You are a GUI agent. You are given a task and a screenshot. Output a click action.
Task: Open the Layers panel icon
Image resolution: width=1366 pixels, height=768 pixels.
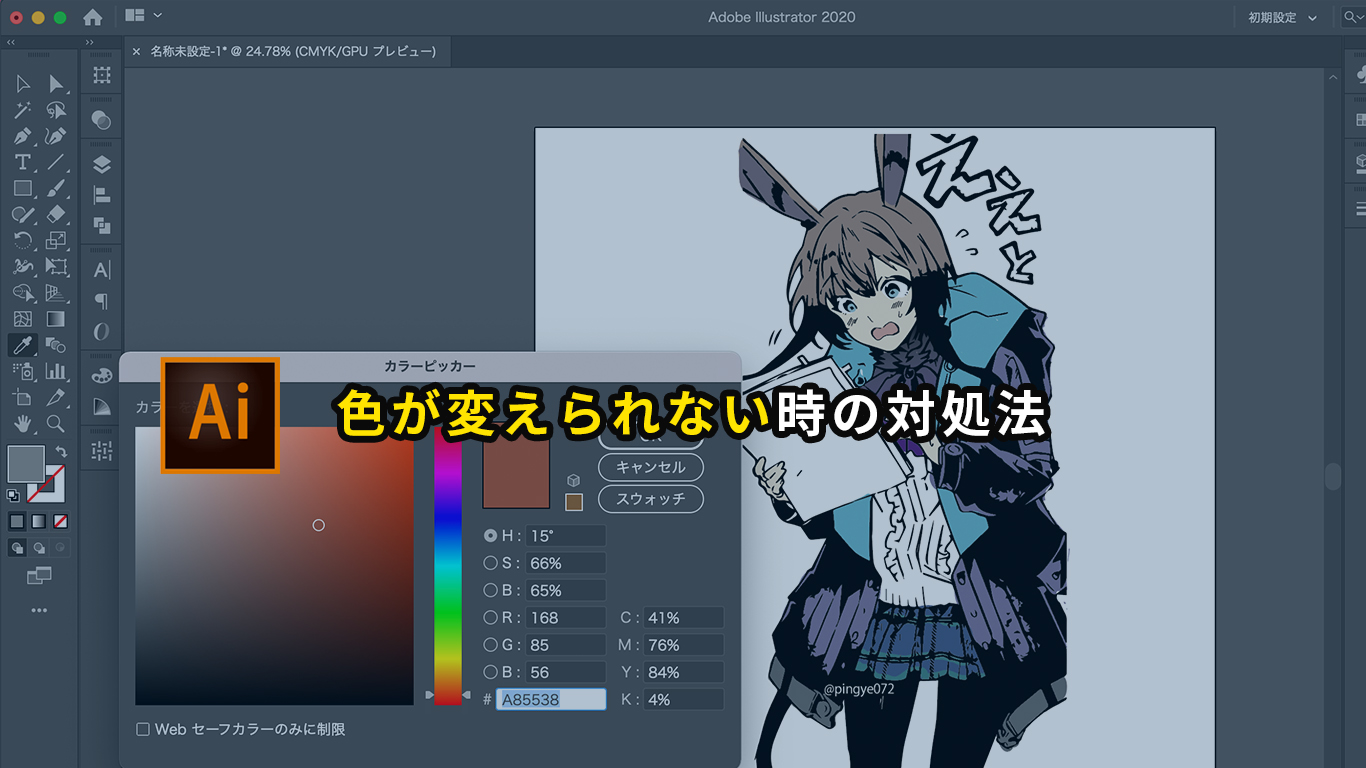101,165
